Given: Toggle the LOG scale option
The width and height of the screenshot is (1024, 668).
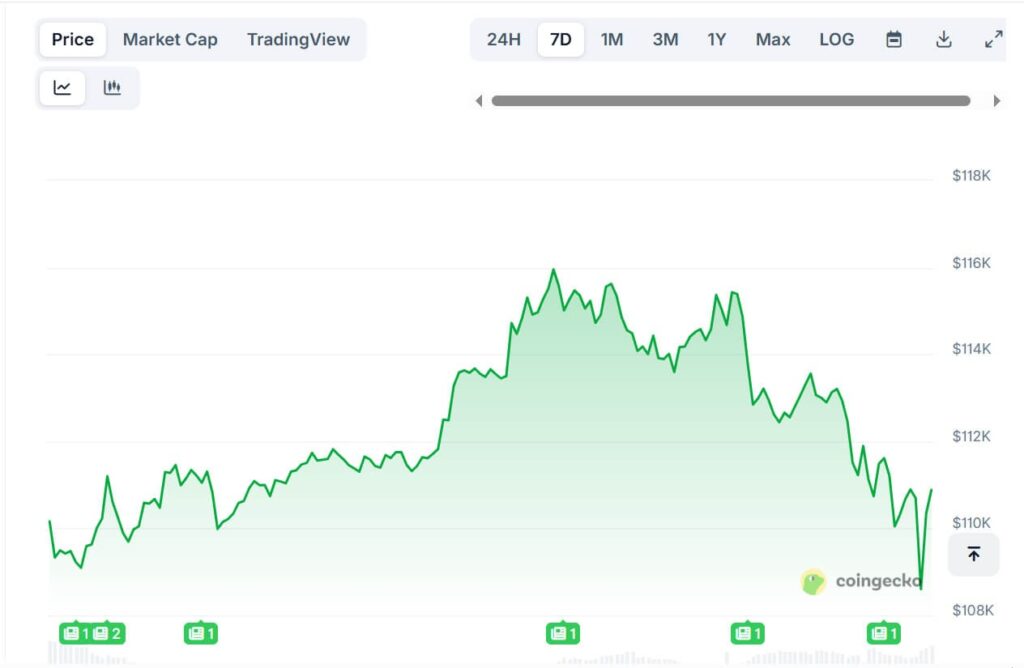Looking at the screenshot, I should tap(836, 40).
